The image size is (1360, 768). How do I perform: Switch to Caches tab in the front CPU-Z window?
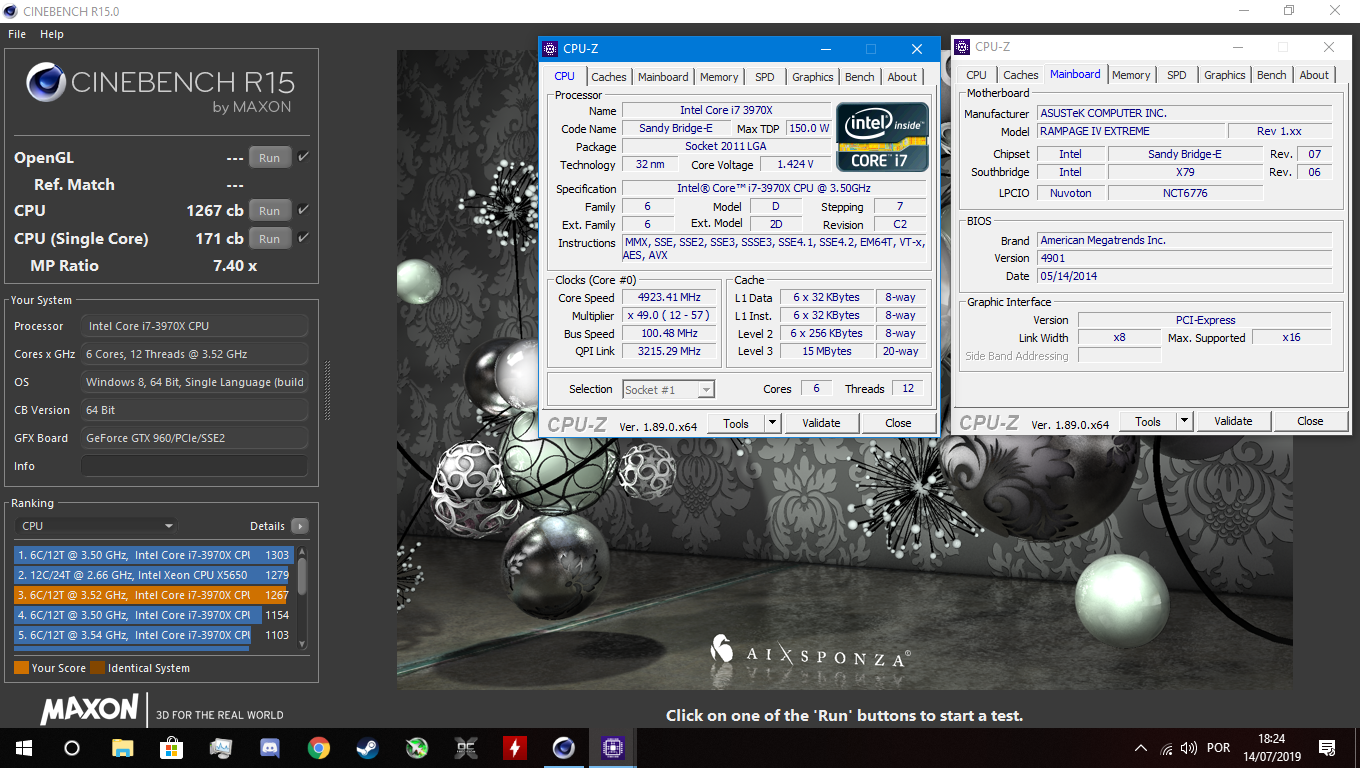point(608,77)
